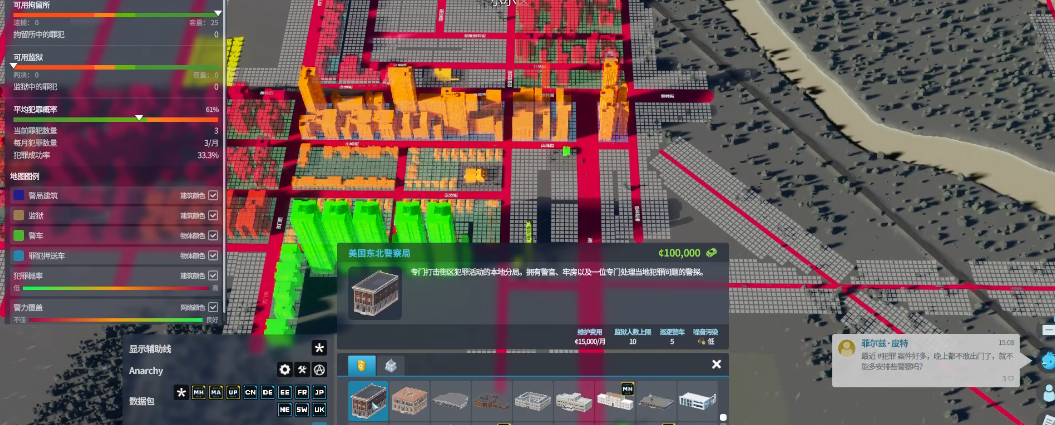Filter by SW region pack
Image resolution: width=1055 pixels, height=425 pixels.
point(303,410)
